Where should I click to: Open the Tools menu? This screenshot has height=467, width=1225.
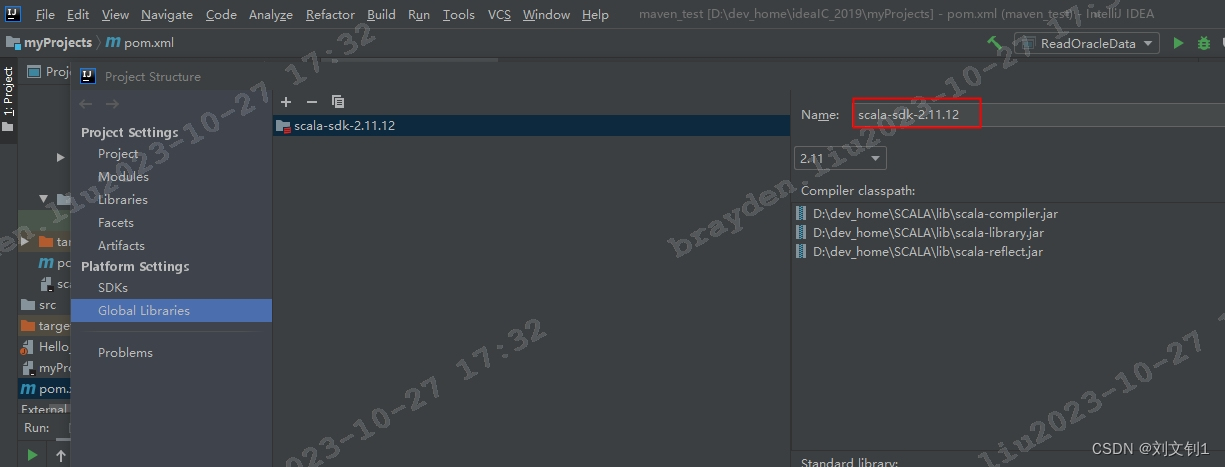coord(458,15)
